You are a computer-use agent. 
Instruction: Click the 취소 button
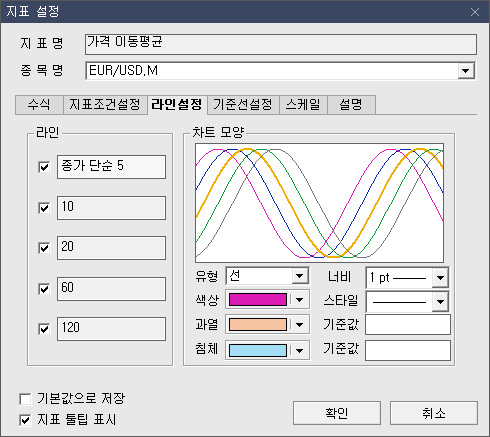click(434, 413)
